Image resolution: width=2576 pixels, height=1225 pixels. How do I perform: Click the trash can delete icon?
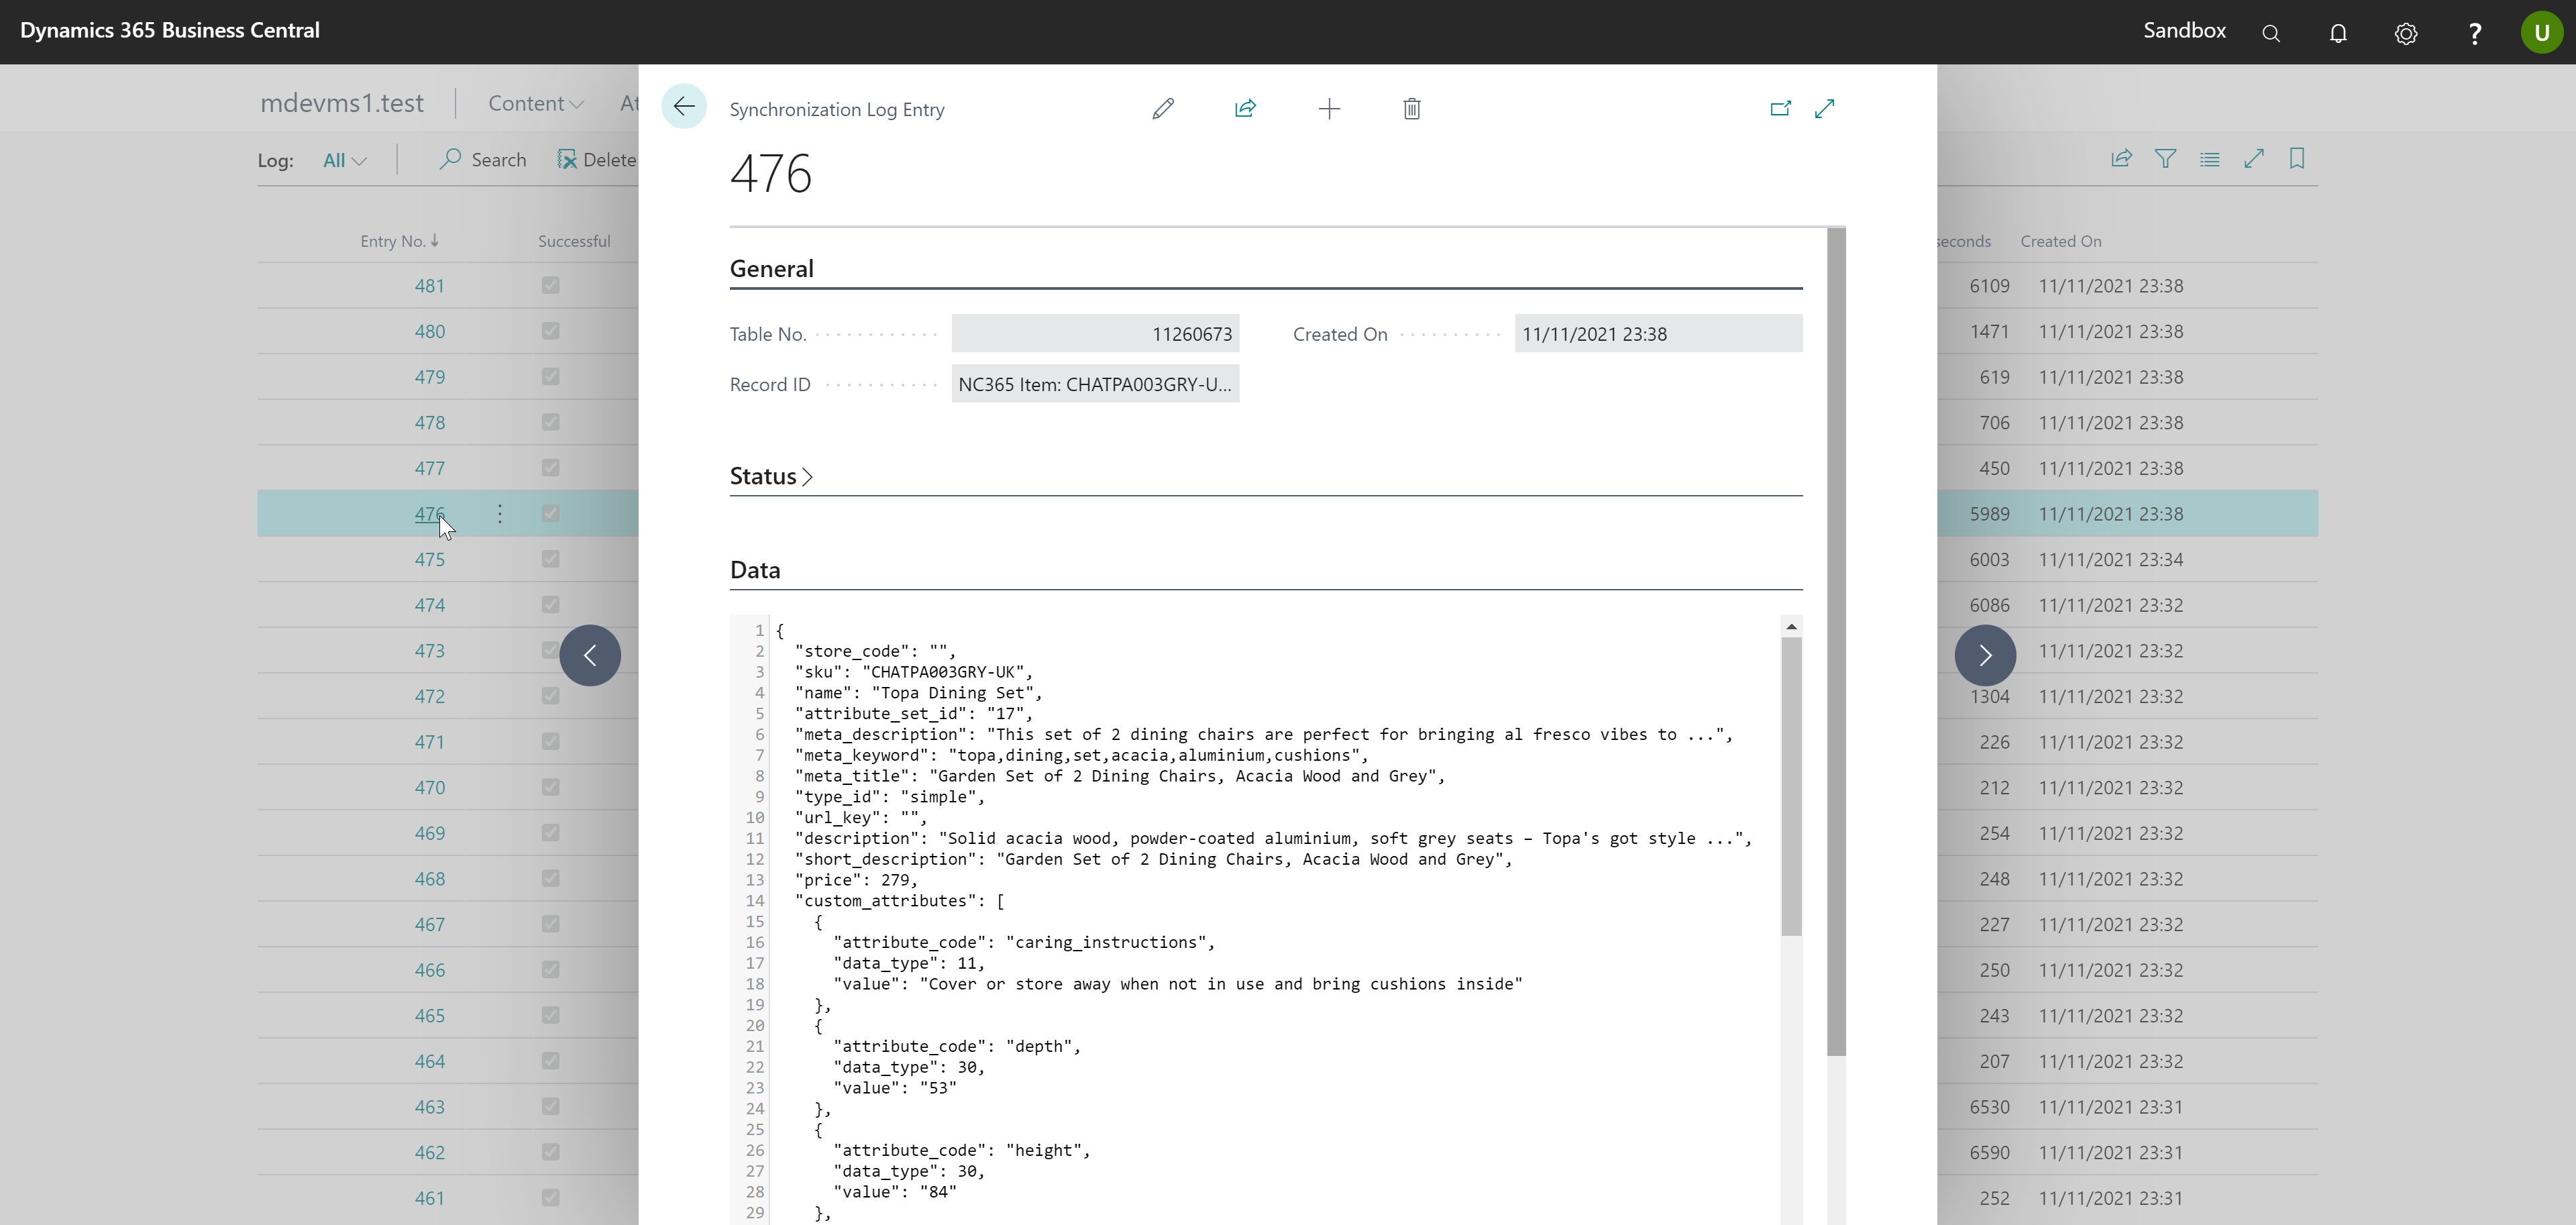coord(1411,108)
